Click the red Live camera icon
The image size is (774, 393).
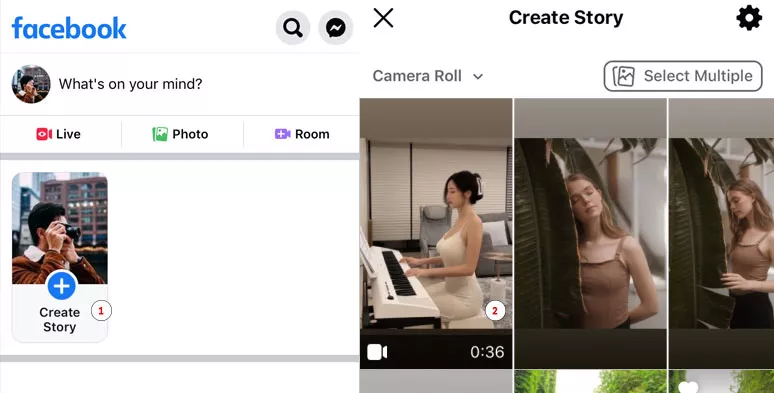44,134
